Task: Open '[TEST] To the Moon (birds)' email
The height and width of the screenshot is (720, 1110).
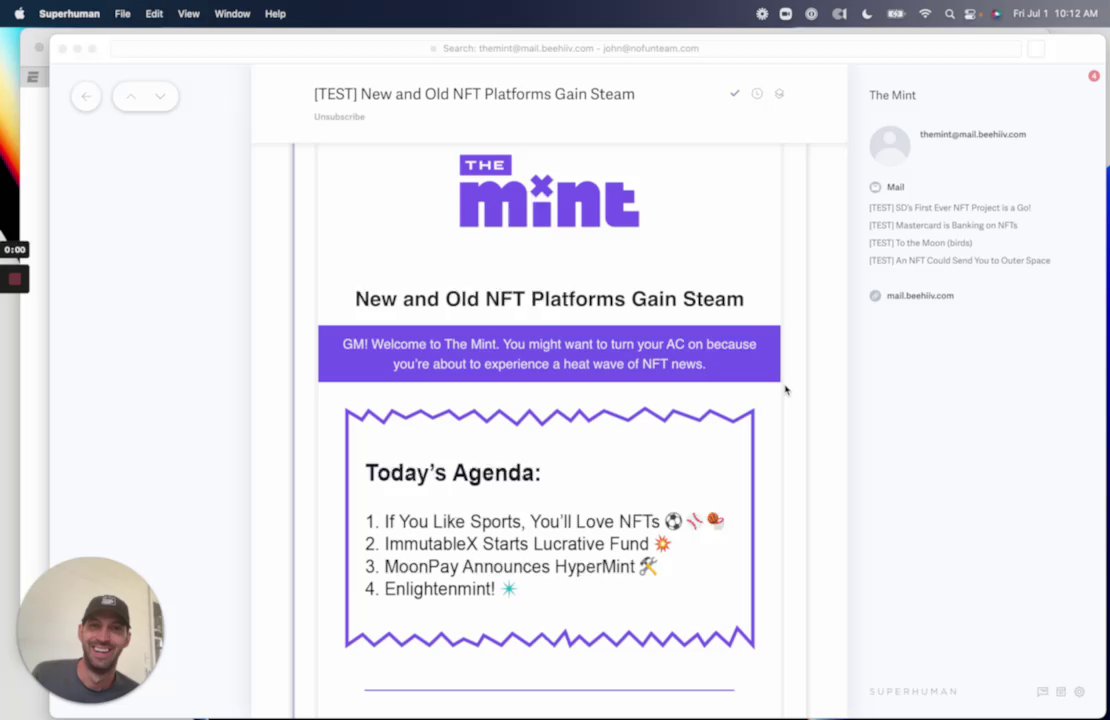Action: click(920, 243)
